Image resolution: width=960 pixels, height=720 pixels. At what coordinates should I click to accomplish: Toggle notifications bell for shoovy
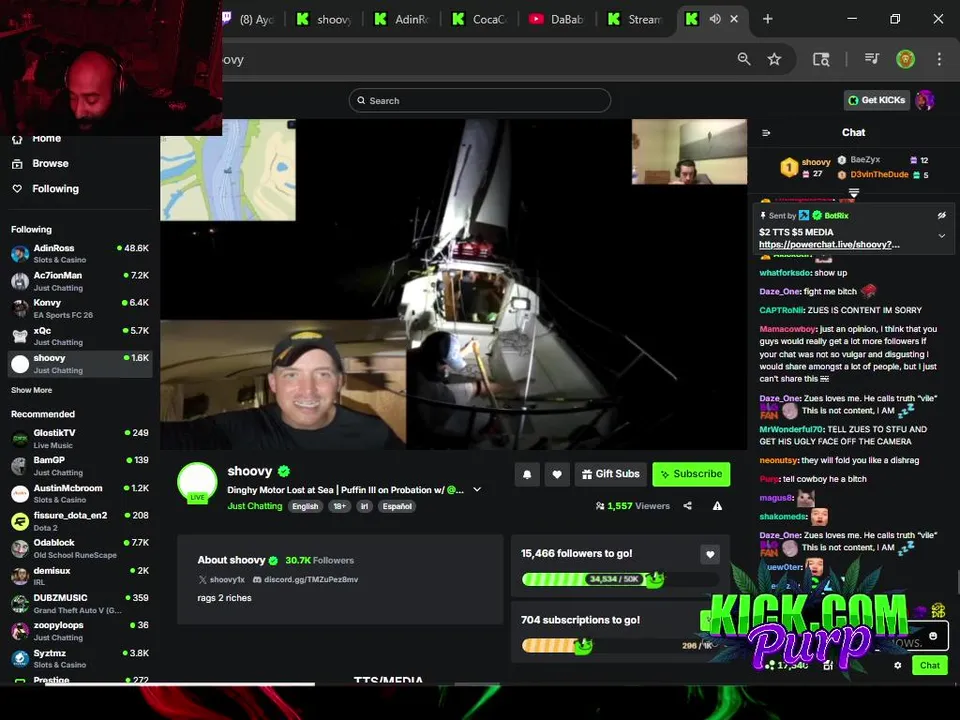tap(527, 474)
